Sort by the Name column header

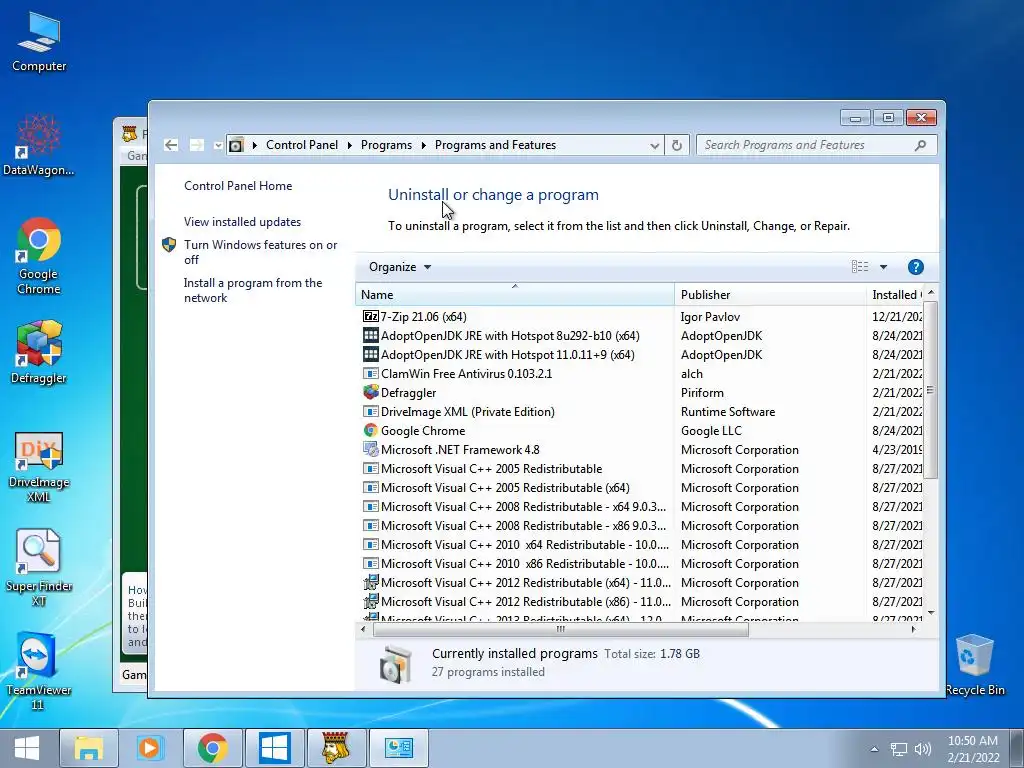pyautogui.click(x=515, y=295)
